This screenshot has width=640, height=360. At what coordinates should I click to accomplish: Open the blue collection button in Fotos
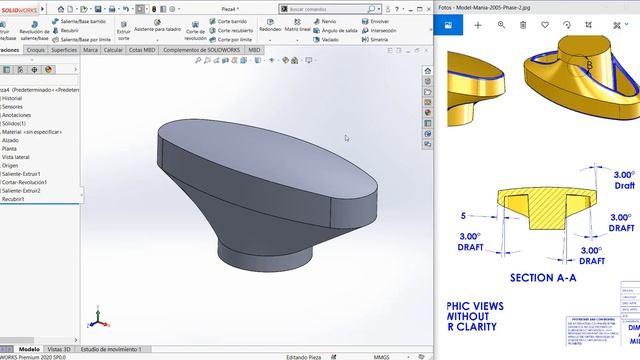448,25
